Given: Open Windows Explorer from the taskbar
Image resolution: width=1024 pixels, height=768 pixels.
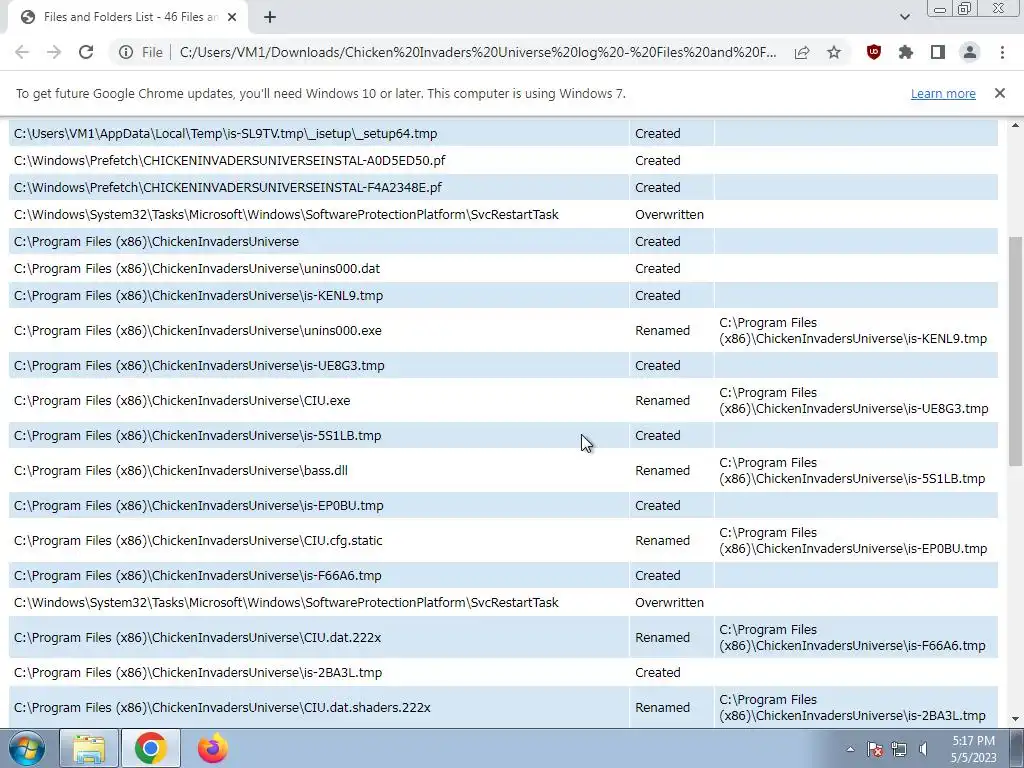Looking at the screenshot, I should (x=89, y=749).
